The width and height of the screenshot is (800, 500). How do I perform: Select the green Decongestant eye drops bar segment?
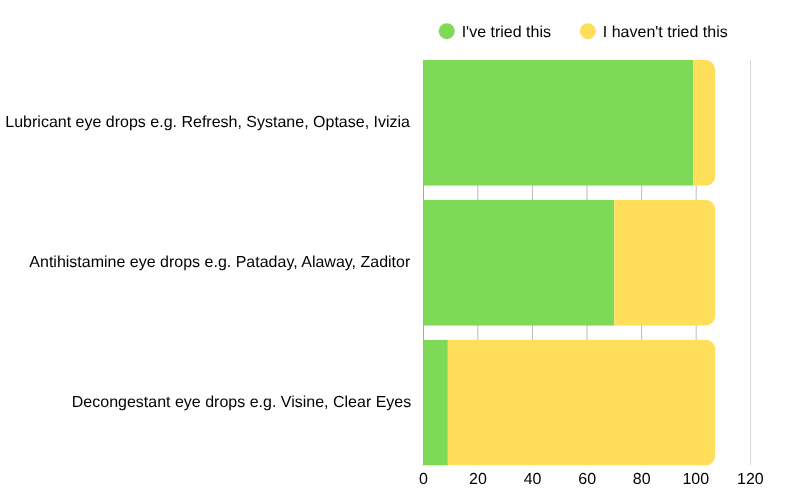point(435,402)
